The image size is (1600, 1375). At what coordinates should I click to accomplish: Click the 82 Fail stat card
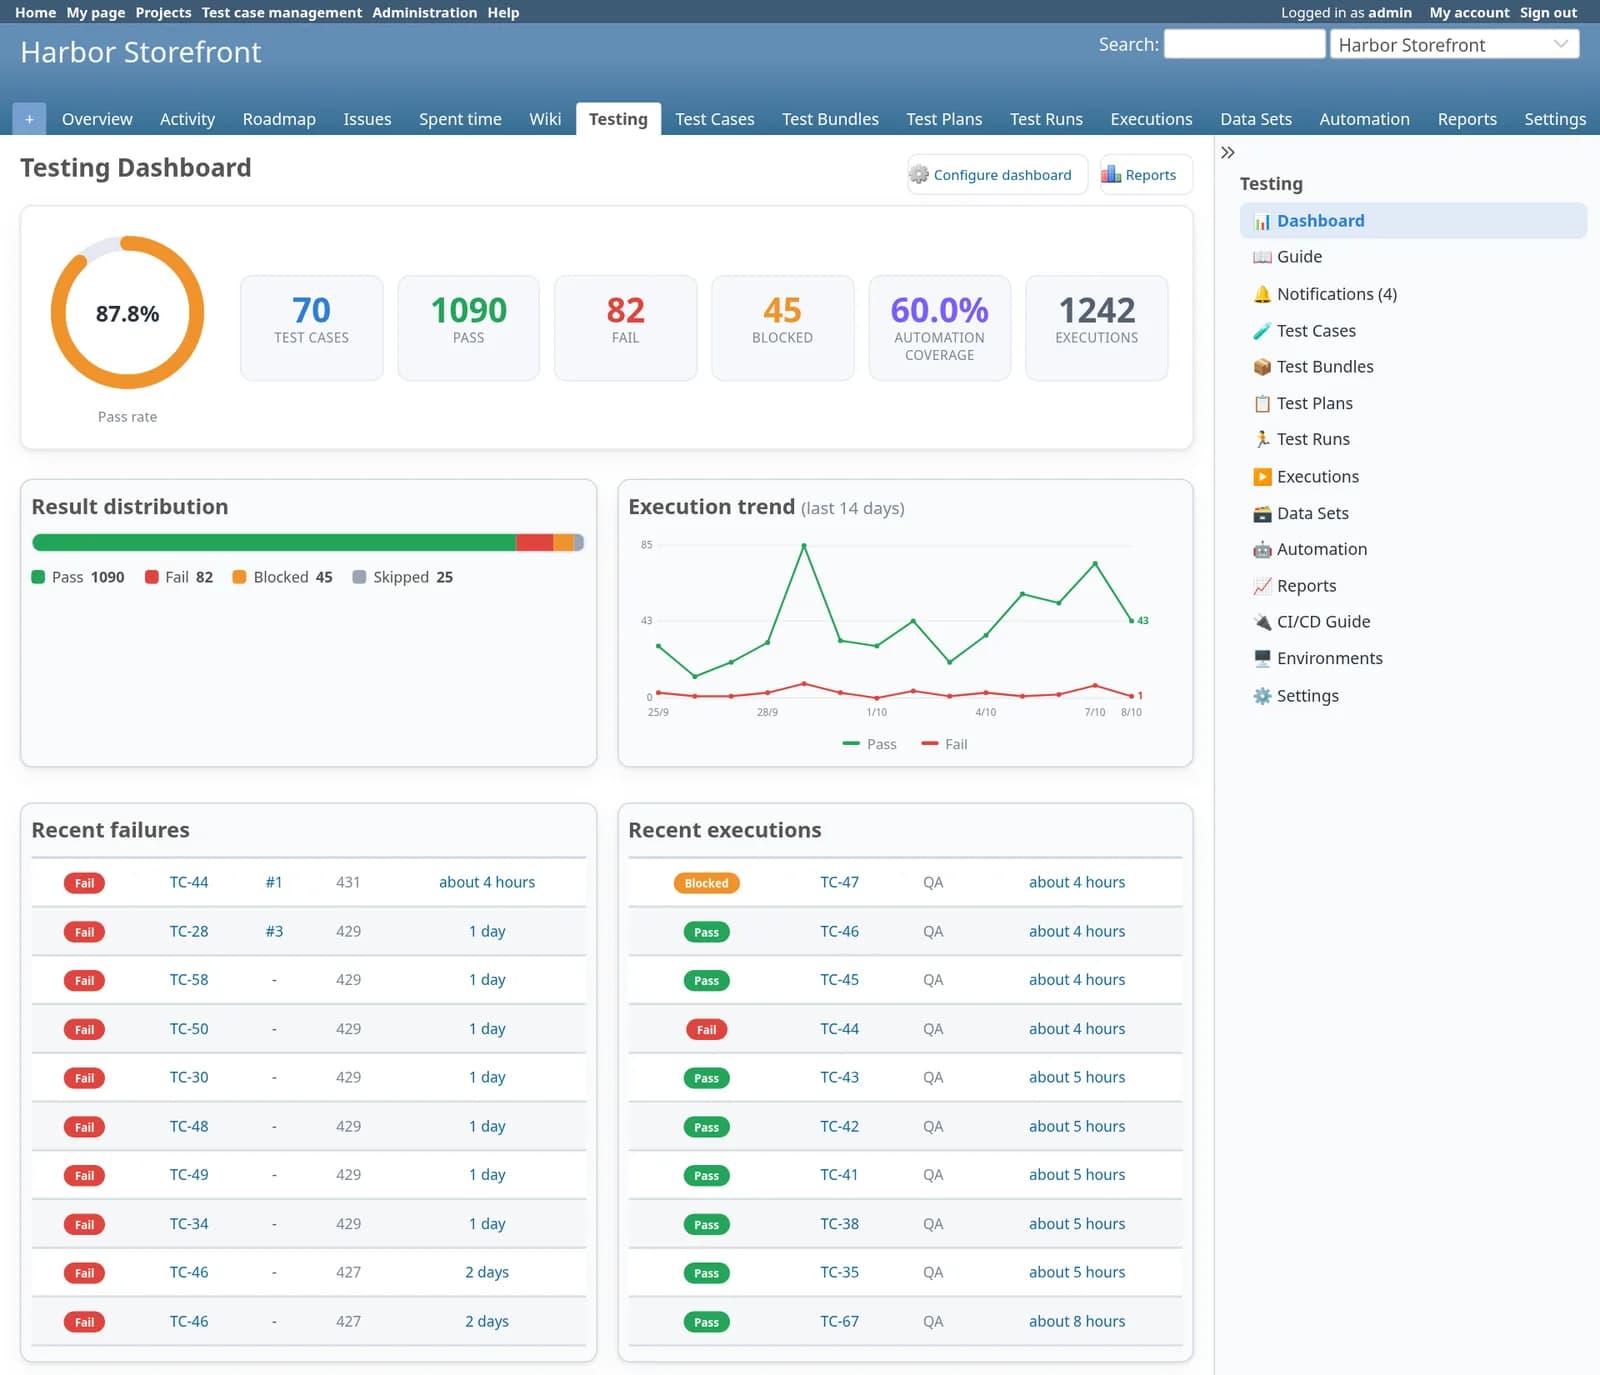tap(625, 328)
